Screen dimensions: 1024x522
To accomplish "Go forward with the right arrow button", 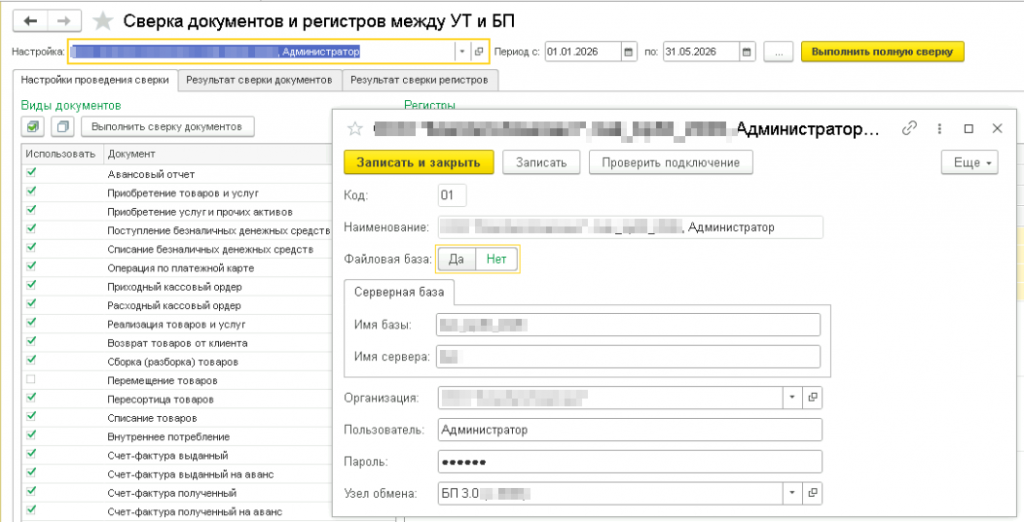I will pos(64,22).
